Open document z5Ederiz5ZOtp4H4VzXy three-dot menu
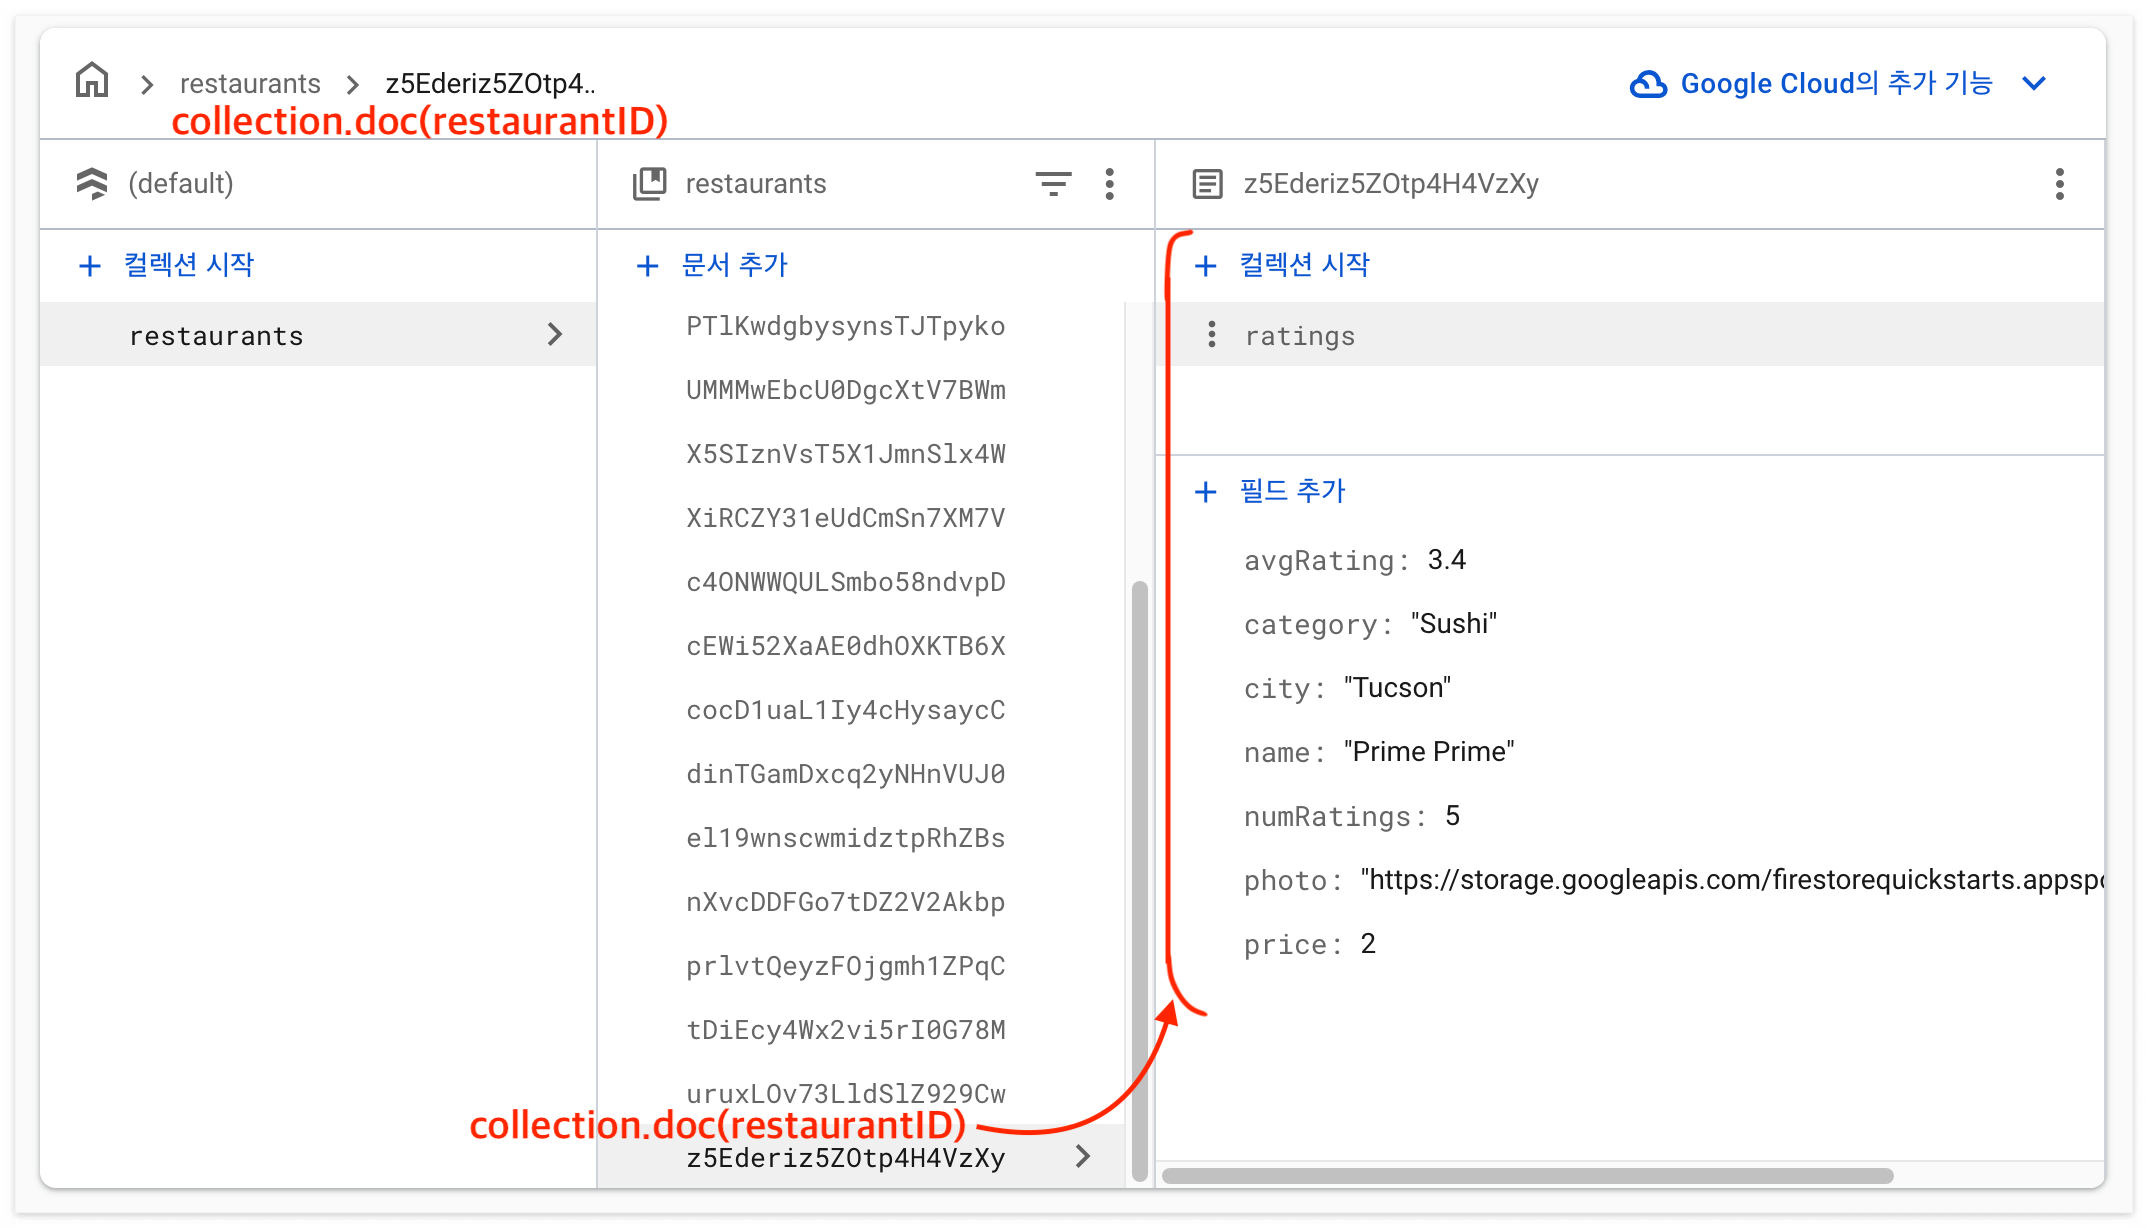The image size is (2148, 1228). coord(2059,184)
